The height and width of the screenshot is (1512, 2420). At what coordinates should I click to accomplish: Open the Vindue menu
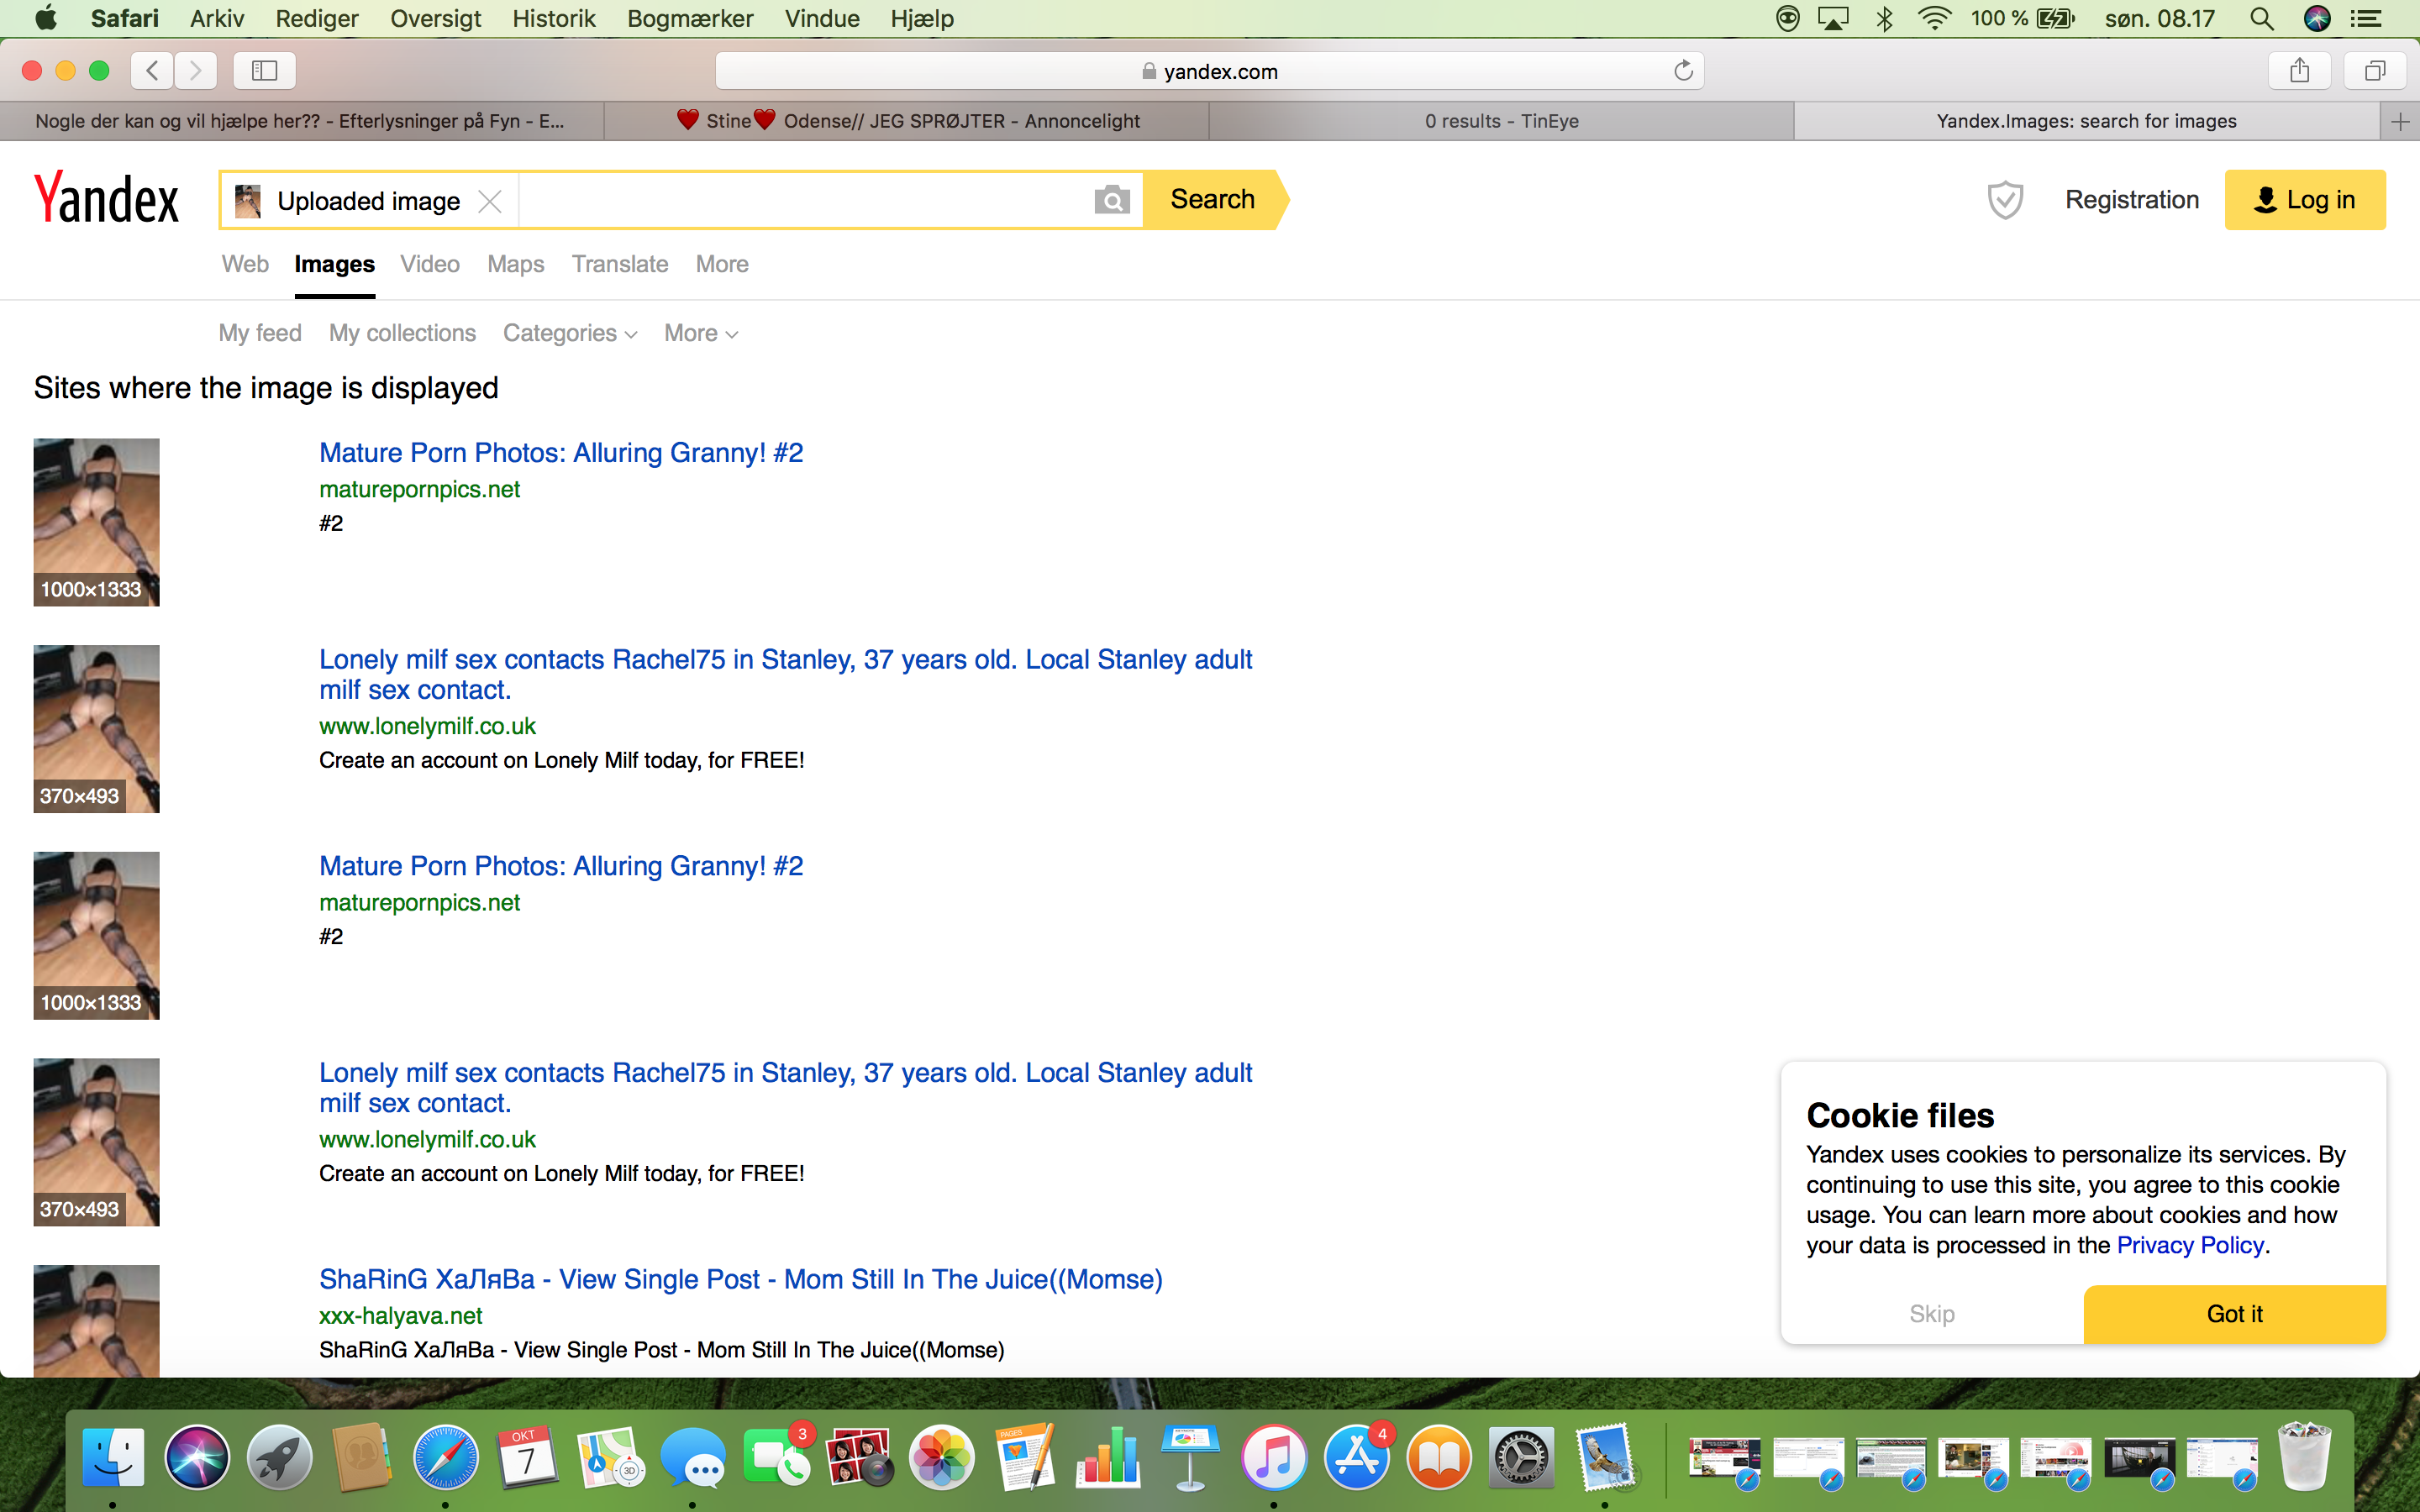click(x=822, y=18)
